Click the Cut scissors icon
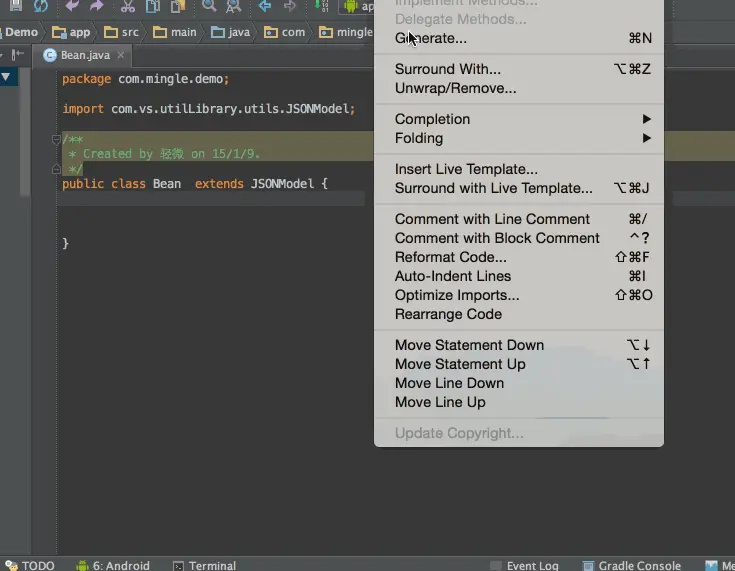Screen dimensions: 735x571 point(128,6)
